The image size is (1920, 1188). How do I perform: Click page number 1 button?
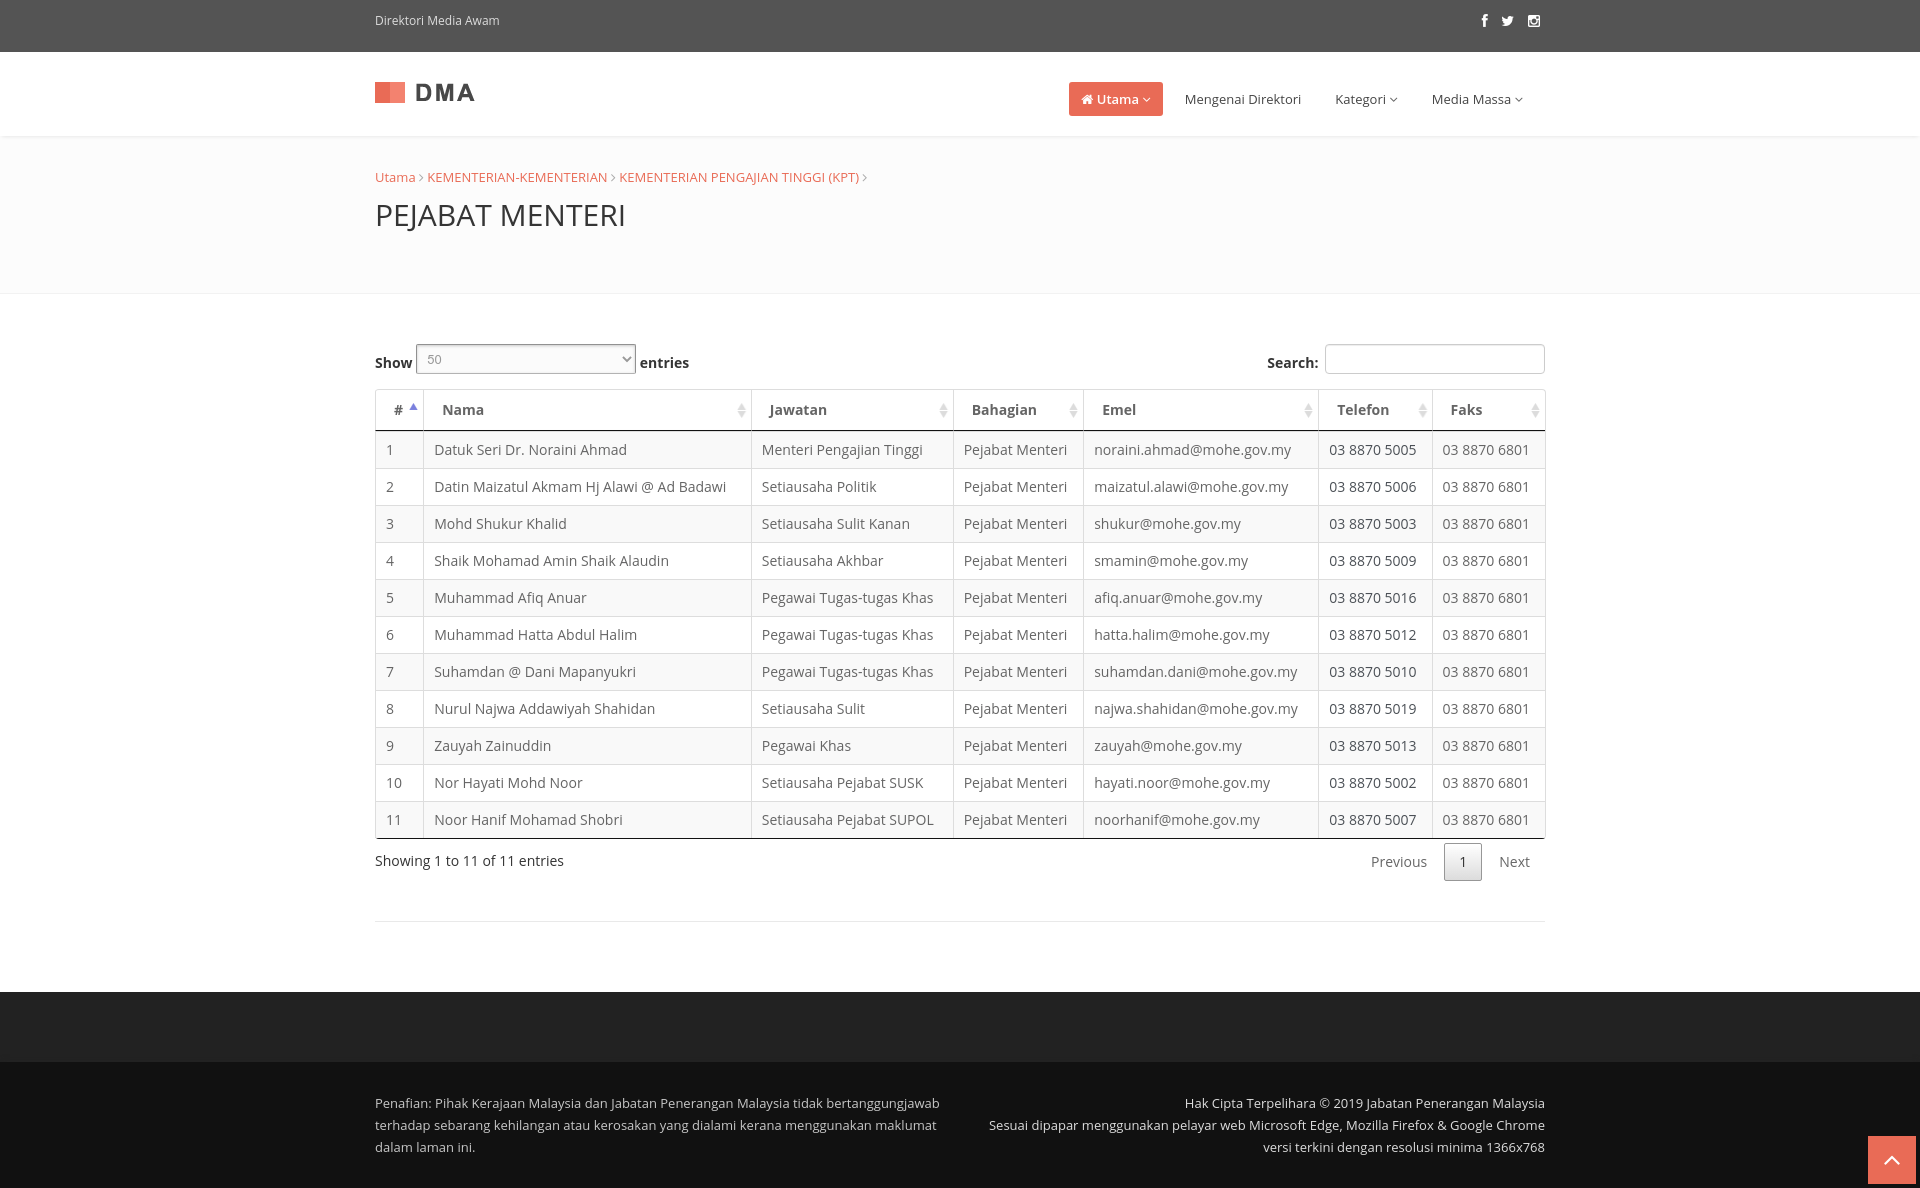1462,862
